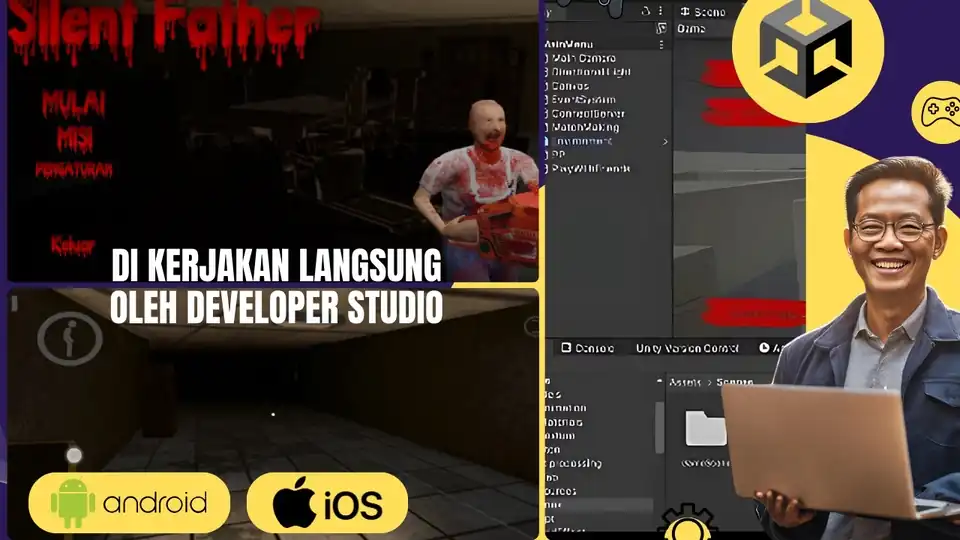This screenshot has width=960, height=540.
Task: Select Canvas object in Hierarchy
Action: (x=570, y=86)
